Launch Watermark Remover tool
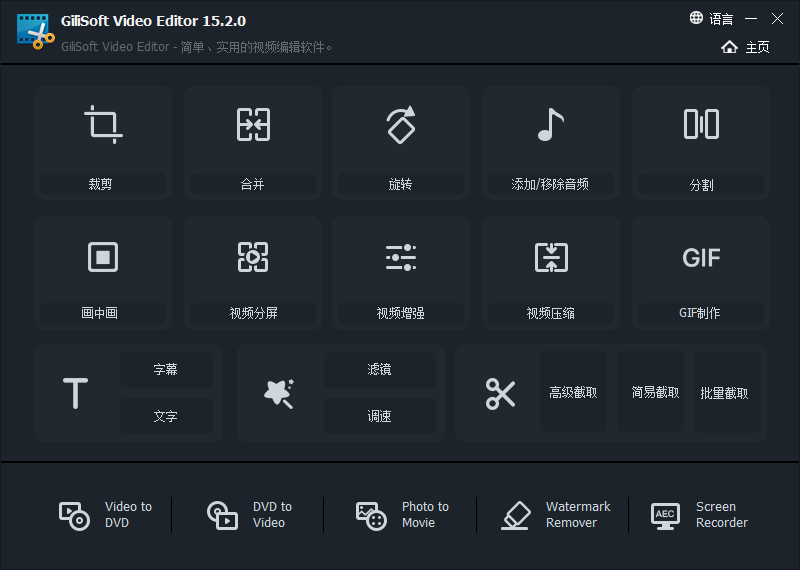Viewport: 800px width, 570px height. [557, 515]
